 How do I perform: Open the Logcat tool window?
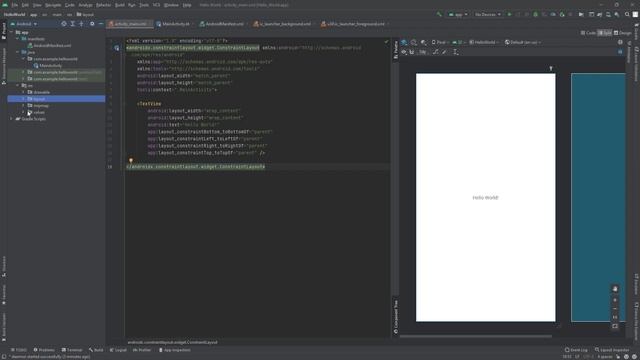click(118, 350)
